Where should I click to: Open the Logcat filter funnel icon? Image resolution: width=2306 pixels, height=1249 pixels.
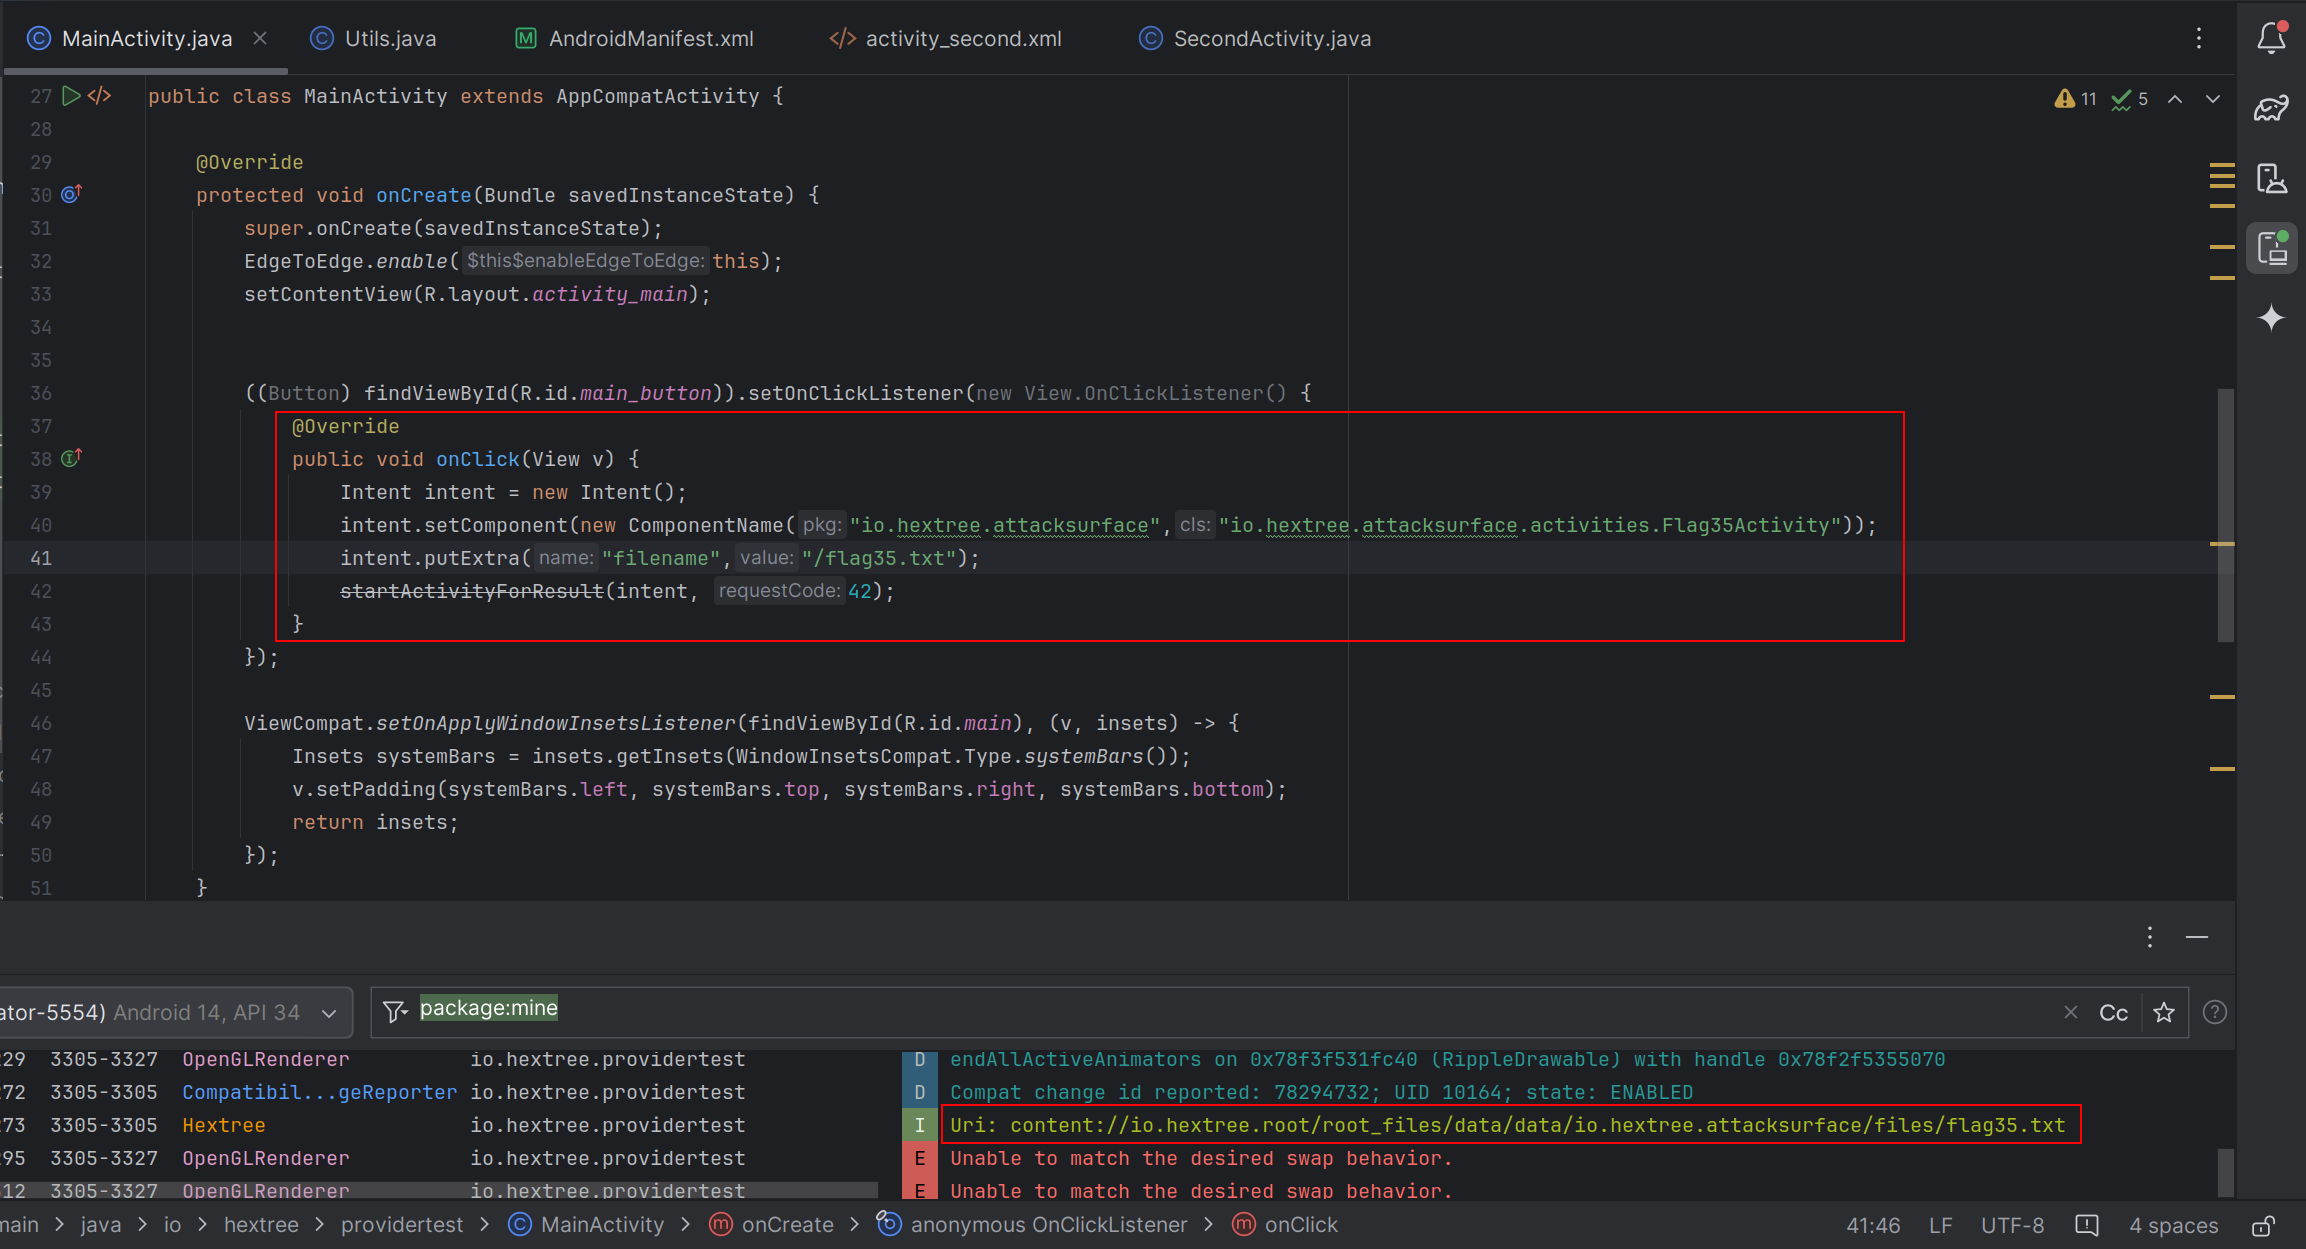coord(396,1012)
